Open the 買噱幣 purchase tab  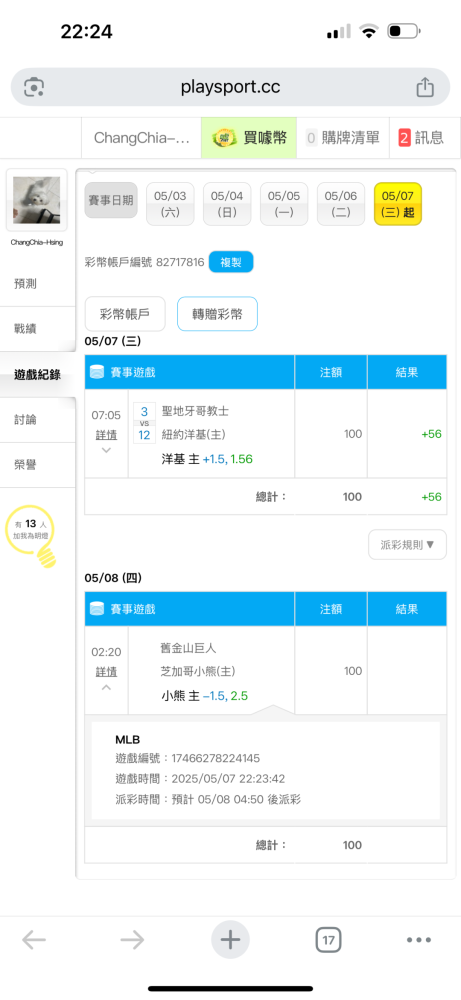pos(249,138)
